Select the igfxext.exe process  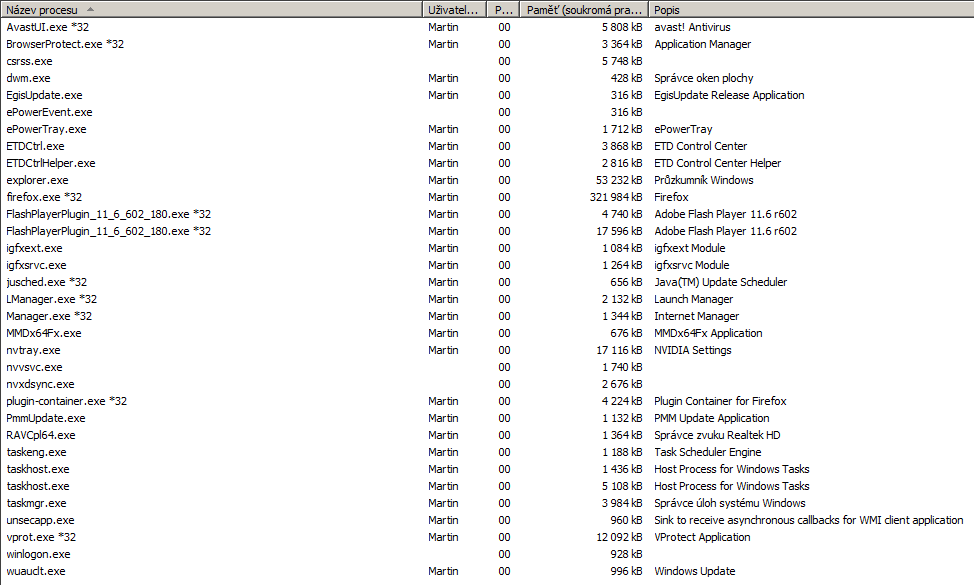[x=34, y=248]
